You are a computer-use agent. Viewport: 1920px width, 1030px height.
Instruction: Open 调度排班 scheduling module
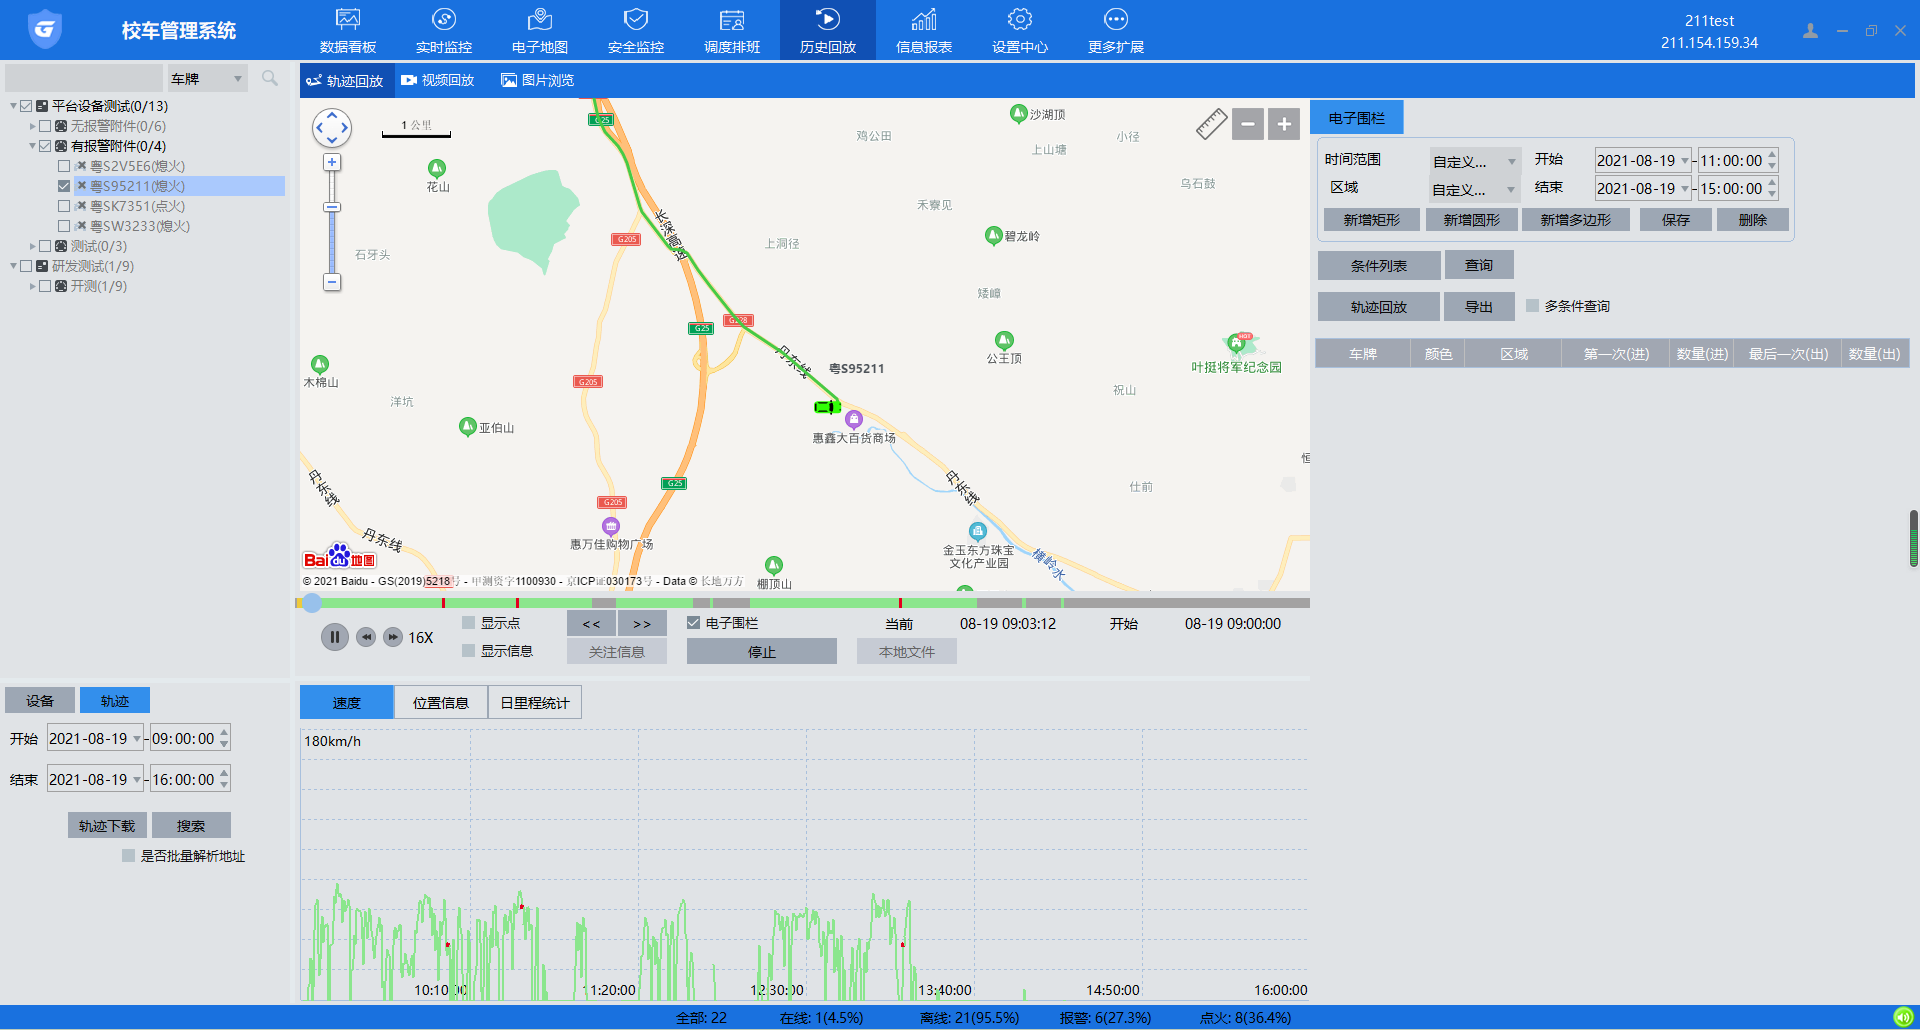click(732, 30)
